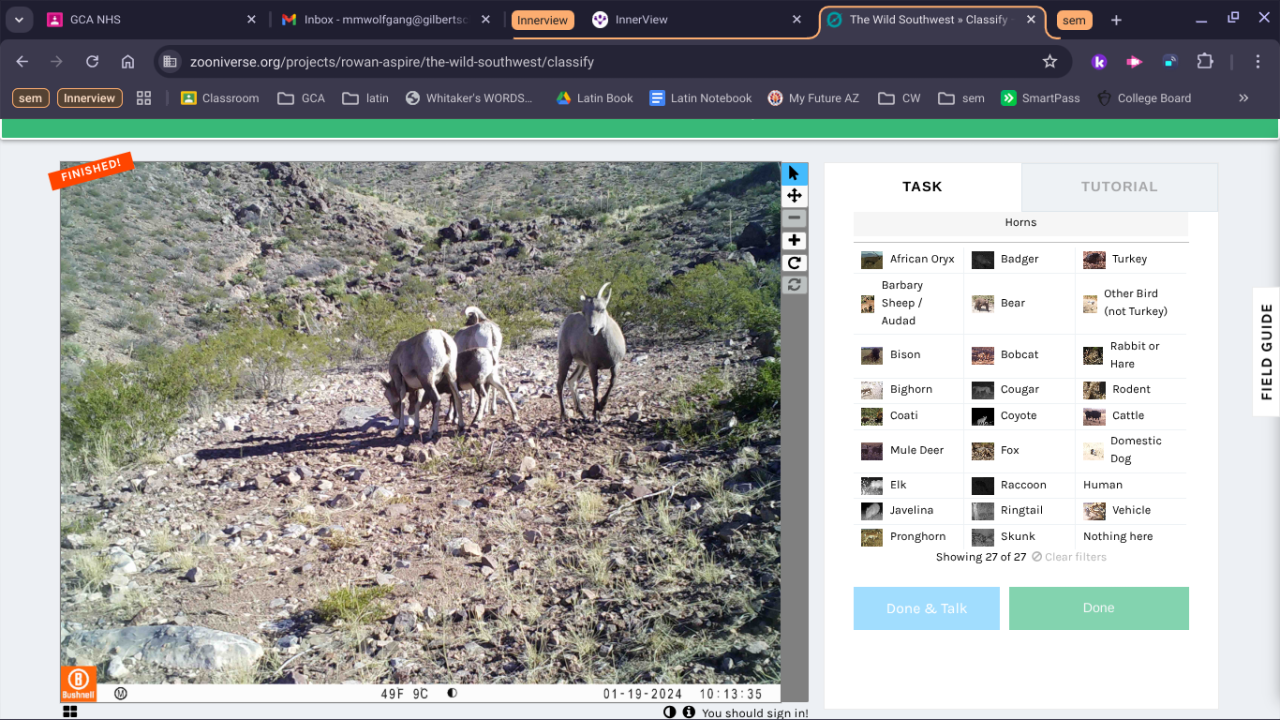Open a new browser tab
The height and width of the screenshot is (720, 1280).
(1116, 20)
